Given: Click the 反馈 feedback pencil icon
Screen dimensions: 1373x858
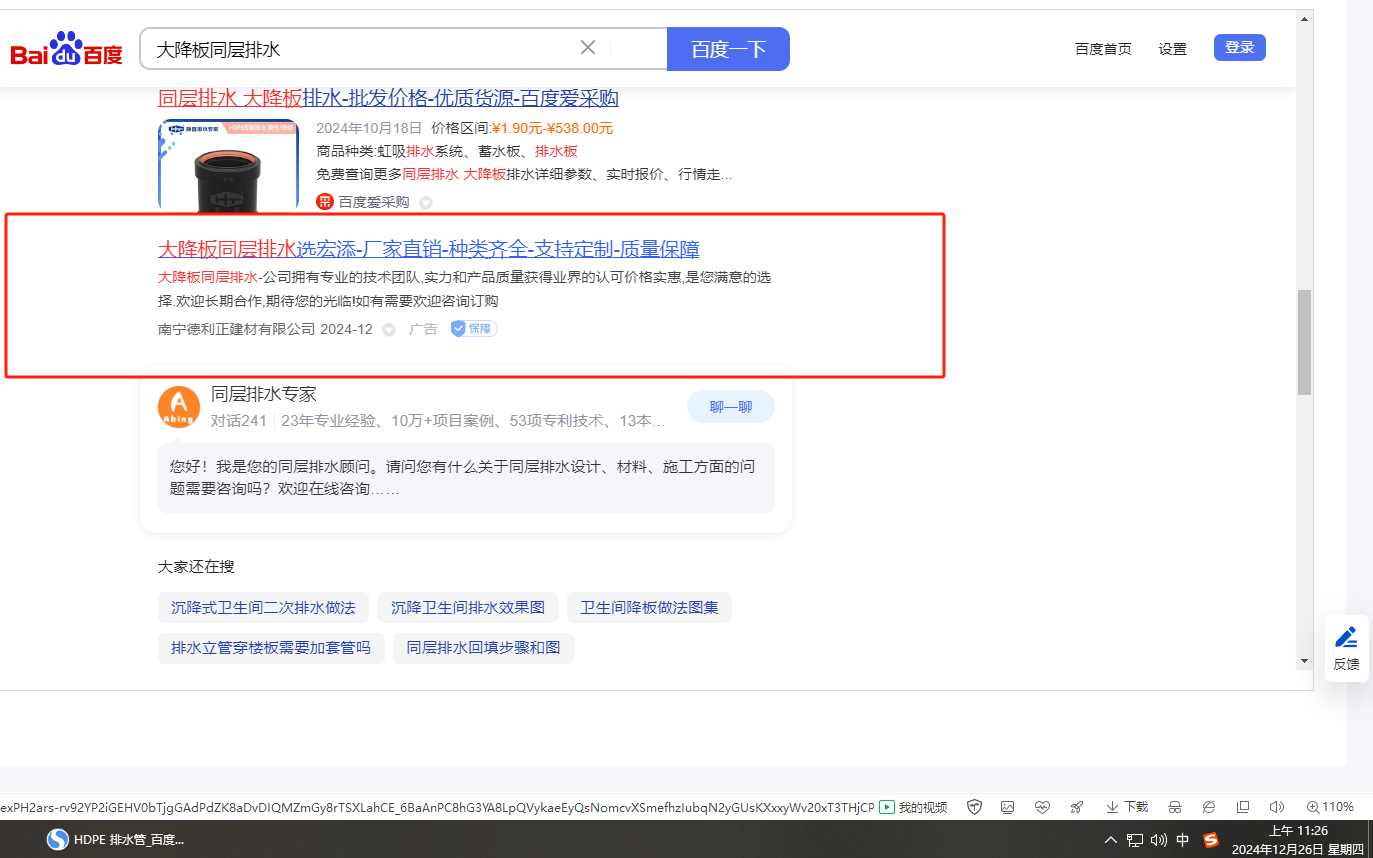Looking at the screenshot, I should [1346, 647].
